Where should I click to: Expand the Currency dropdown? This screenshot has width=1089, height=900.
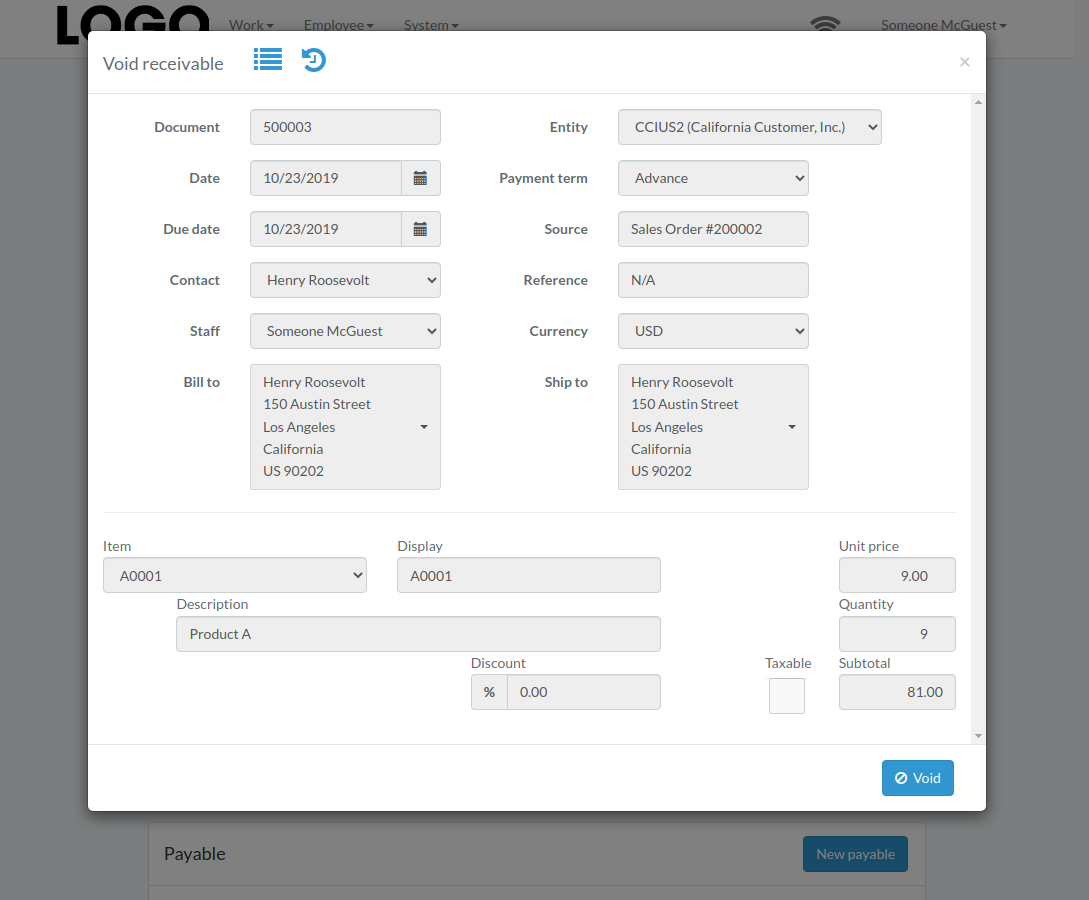713,331
